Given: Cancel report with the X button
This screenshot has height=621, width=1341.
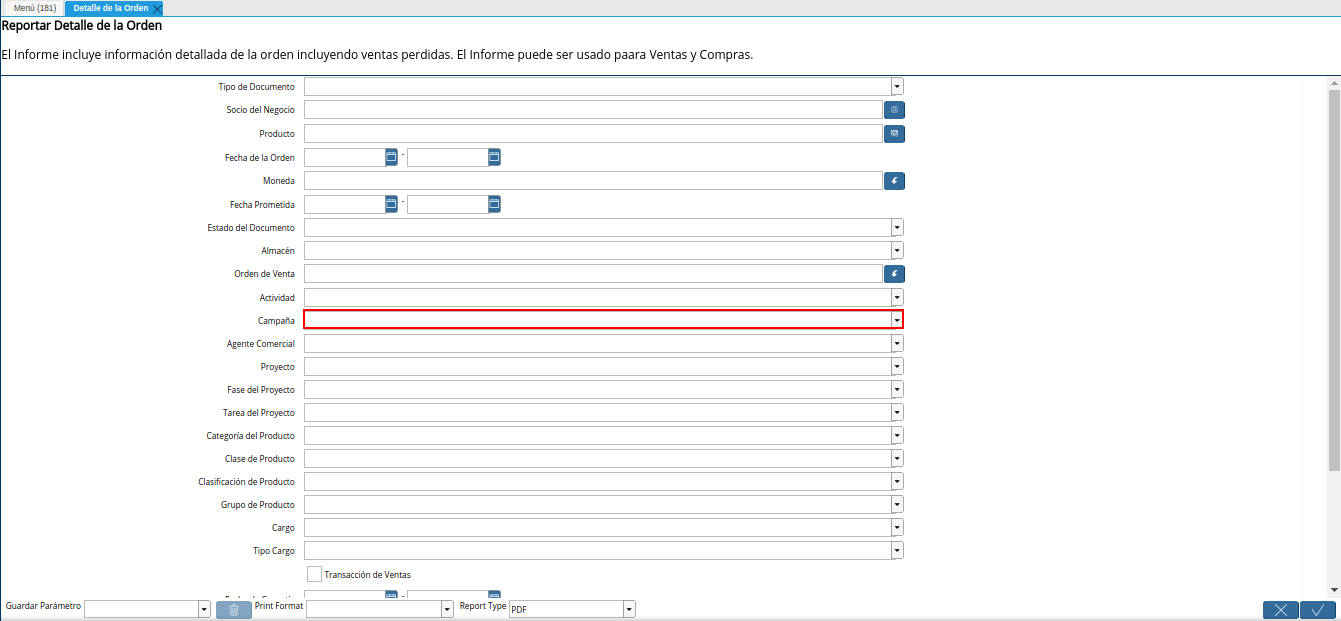Looking at the screenshot, I should tap(1281, 610).
